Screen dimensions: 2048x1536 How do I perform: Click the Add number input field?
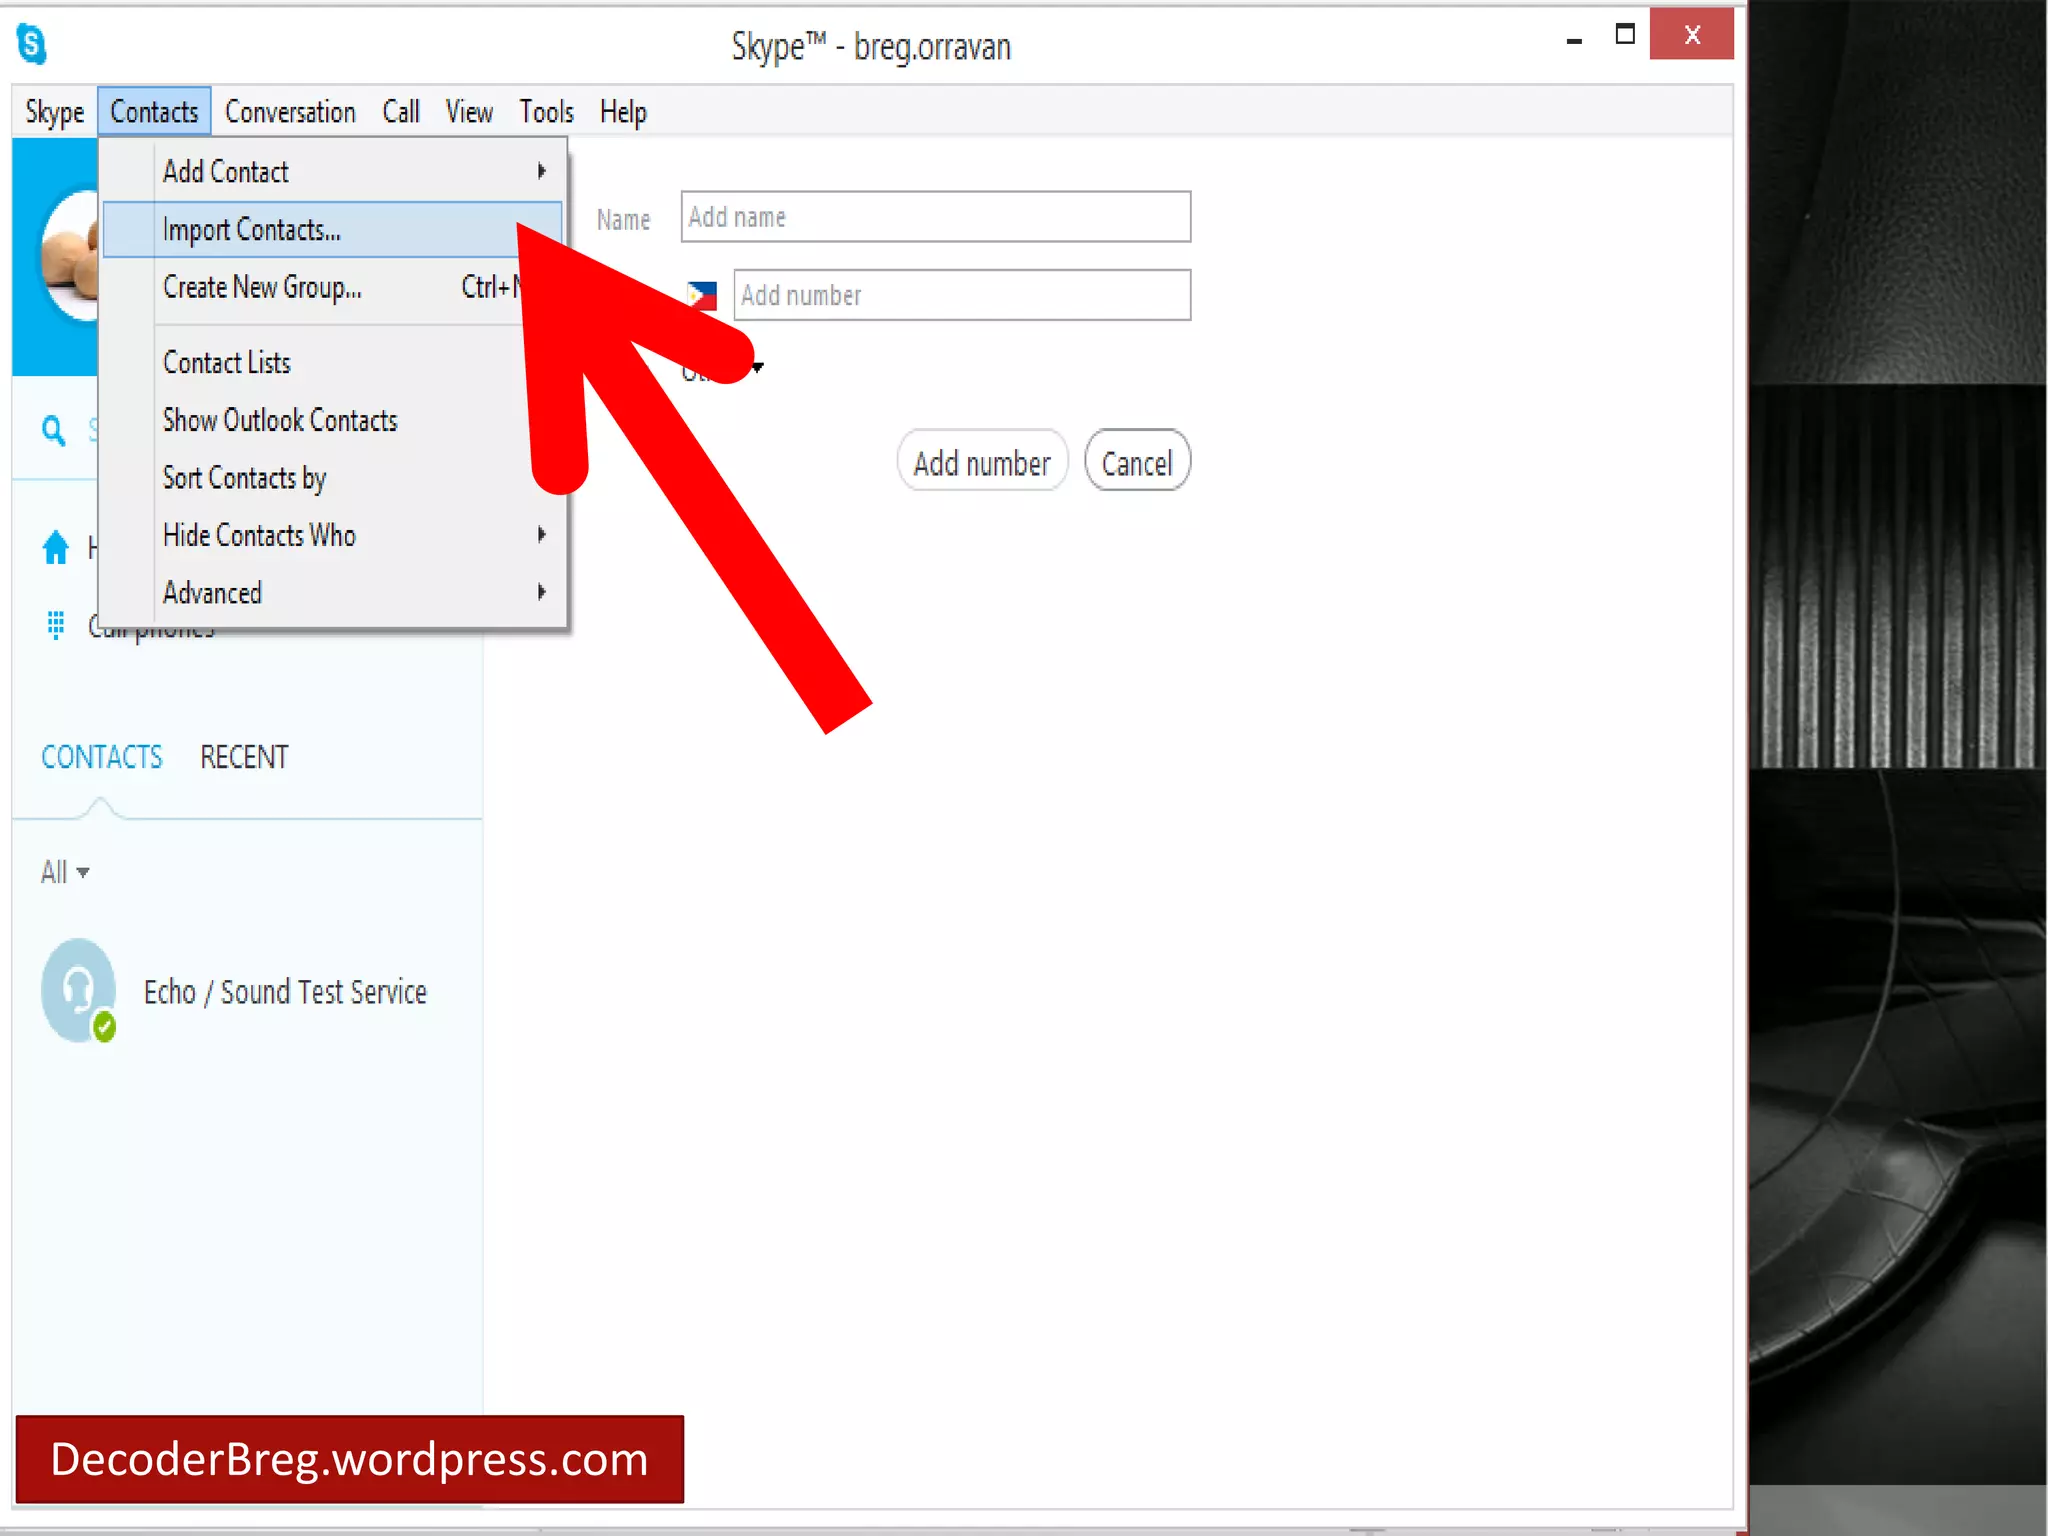[x=961, y=295]
